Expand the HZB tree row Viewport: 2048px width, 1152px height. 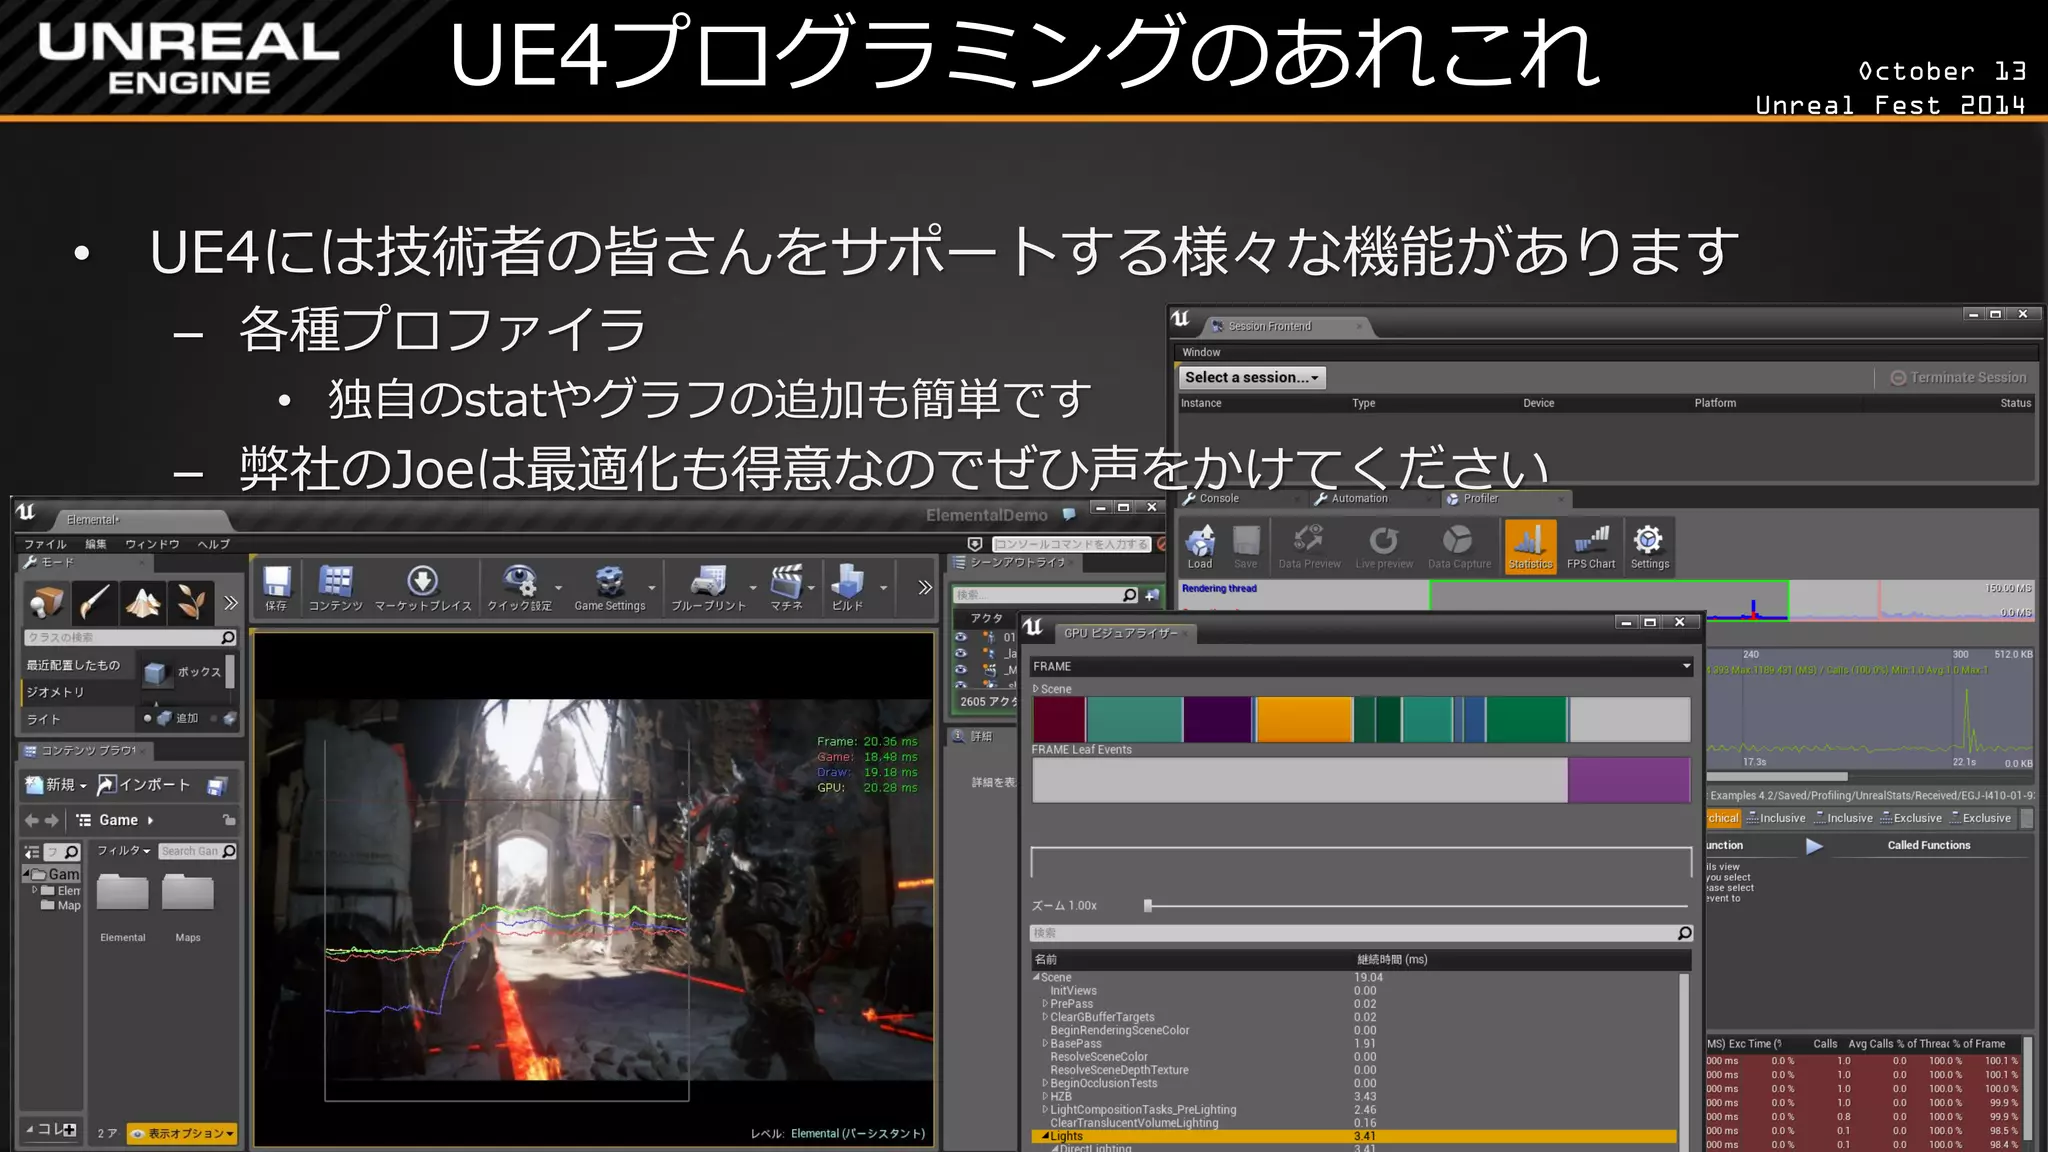1046,1097
